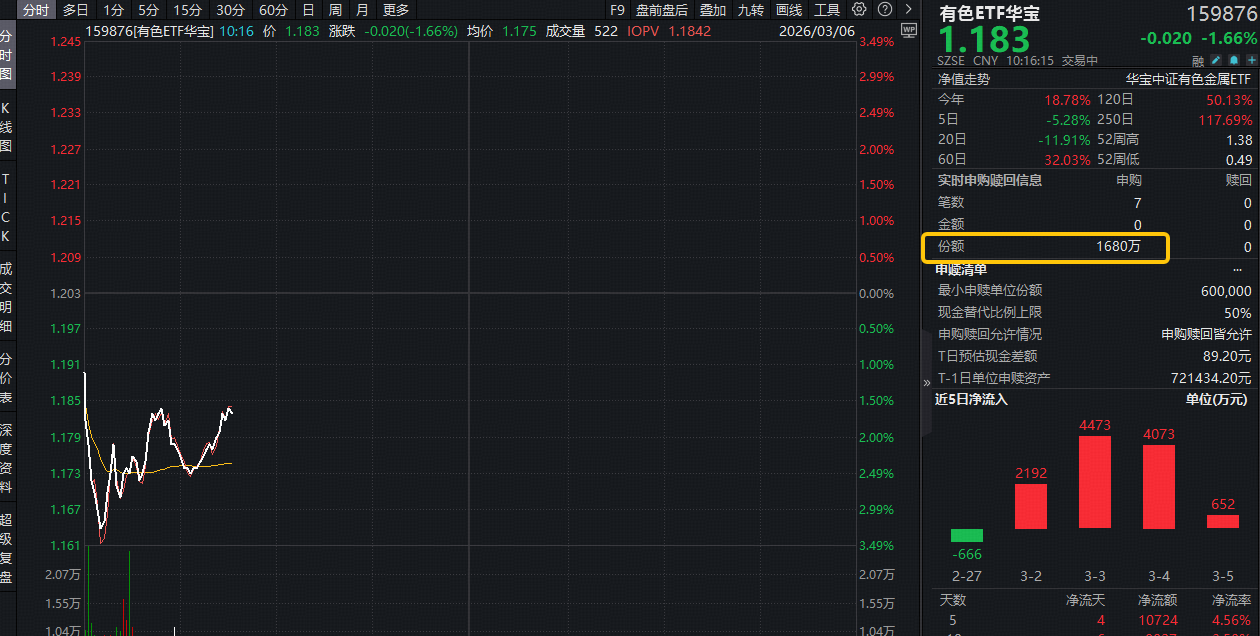Click the 3-3 net inflow red bar
1260x636 pixels.
[1095, 482]
